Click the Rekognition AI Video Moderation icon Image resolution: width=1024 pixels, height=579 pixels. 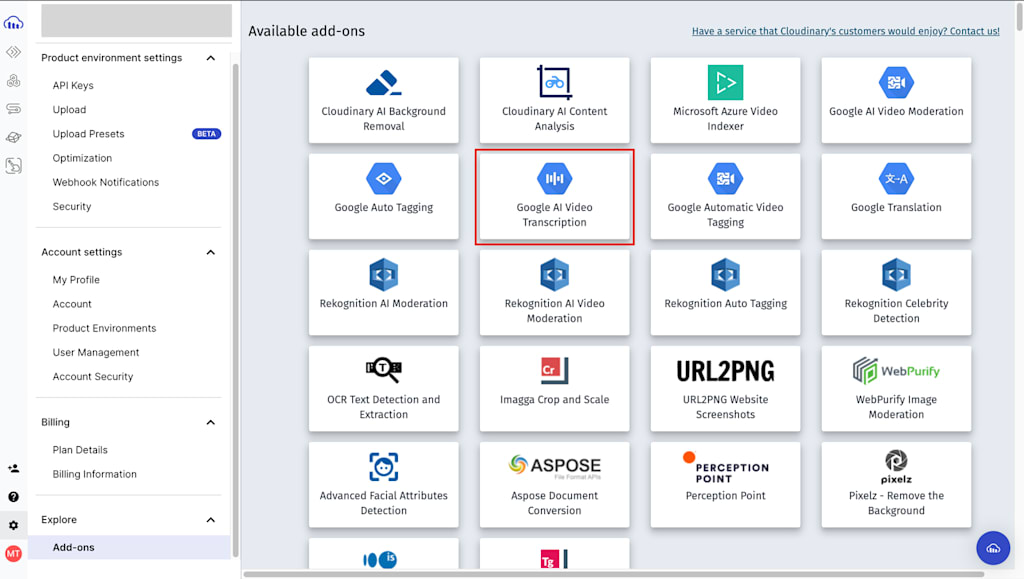(554, 275)
